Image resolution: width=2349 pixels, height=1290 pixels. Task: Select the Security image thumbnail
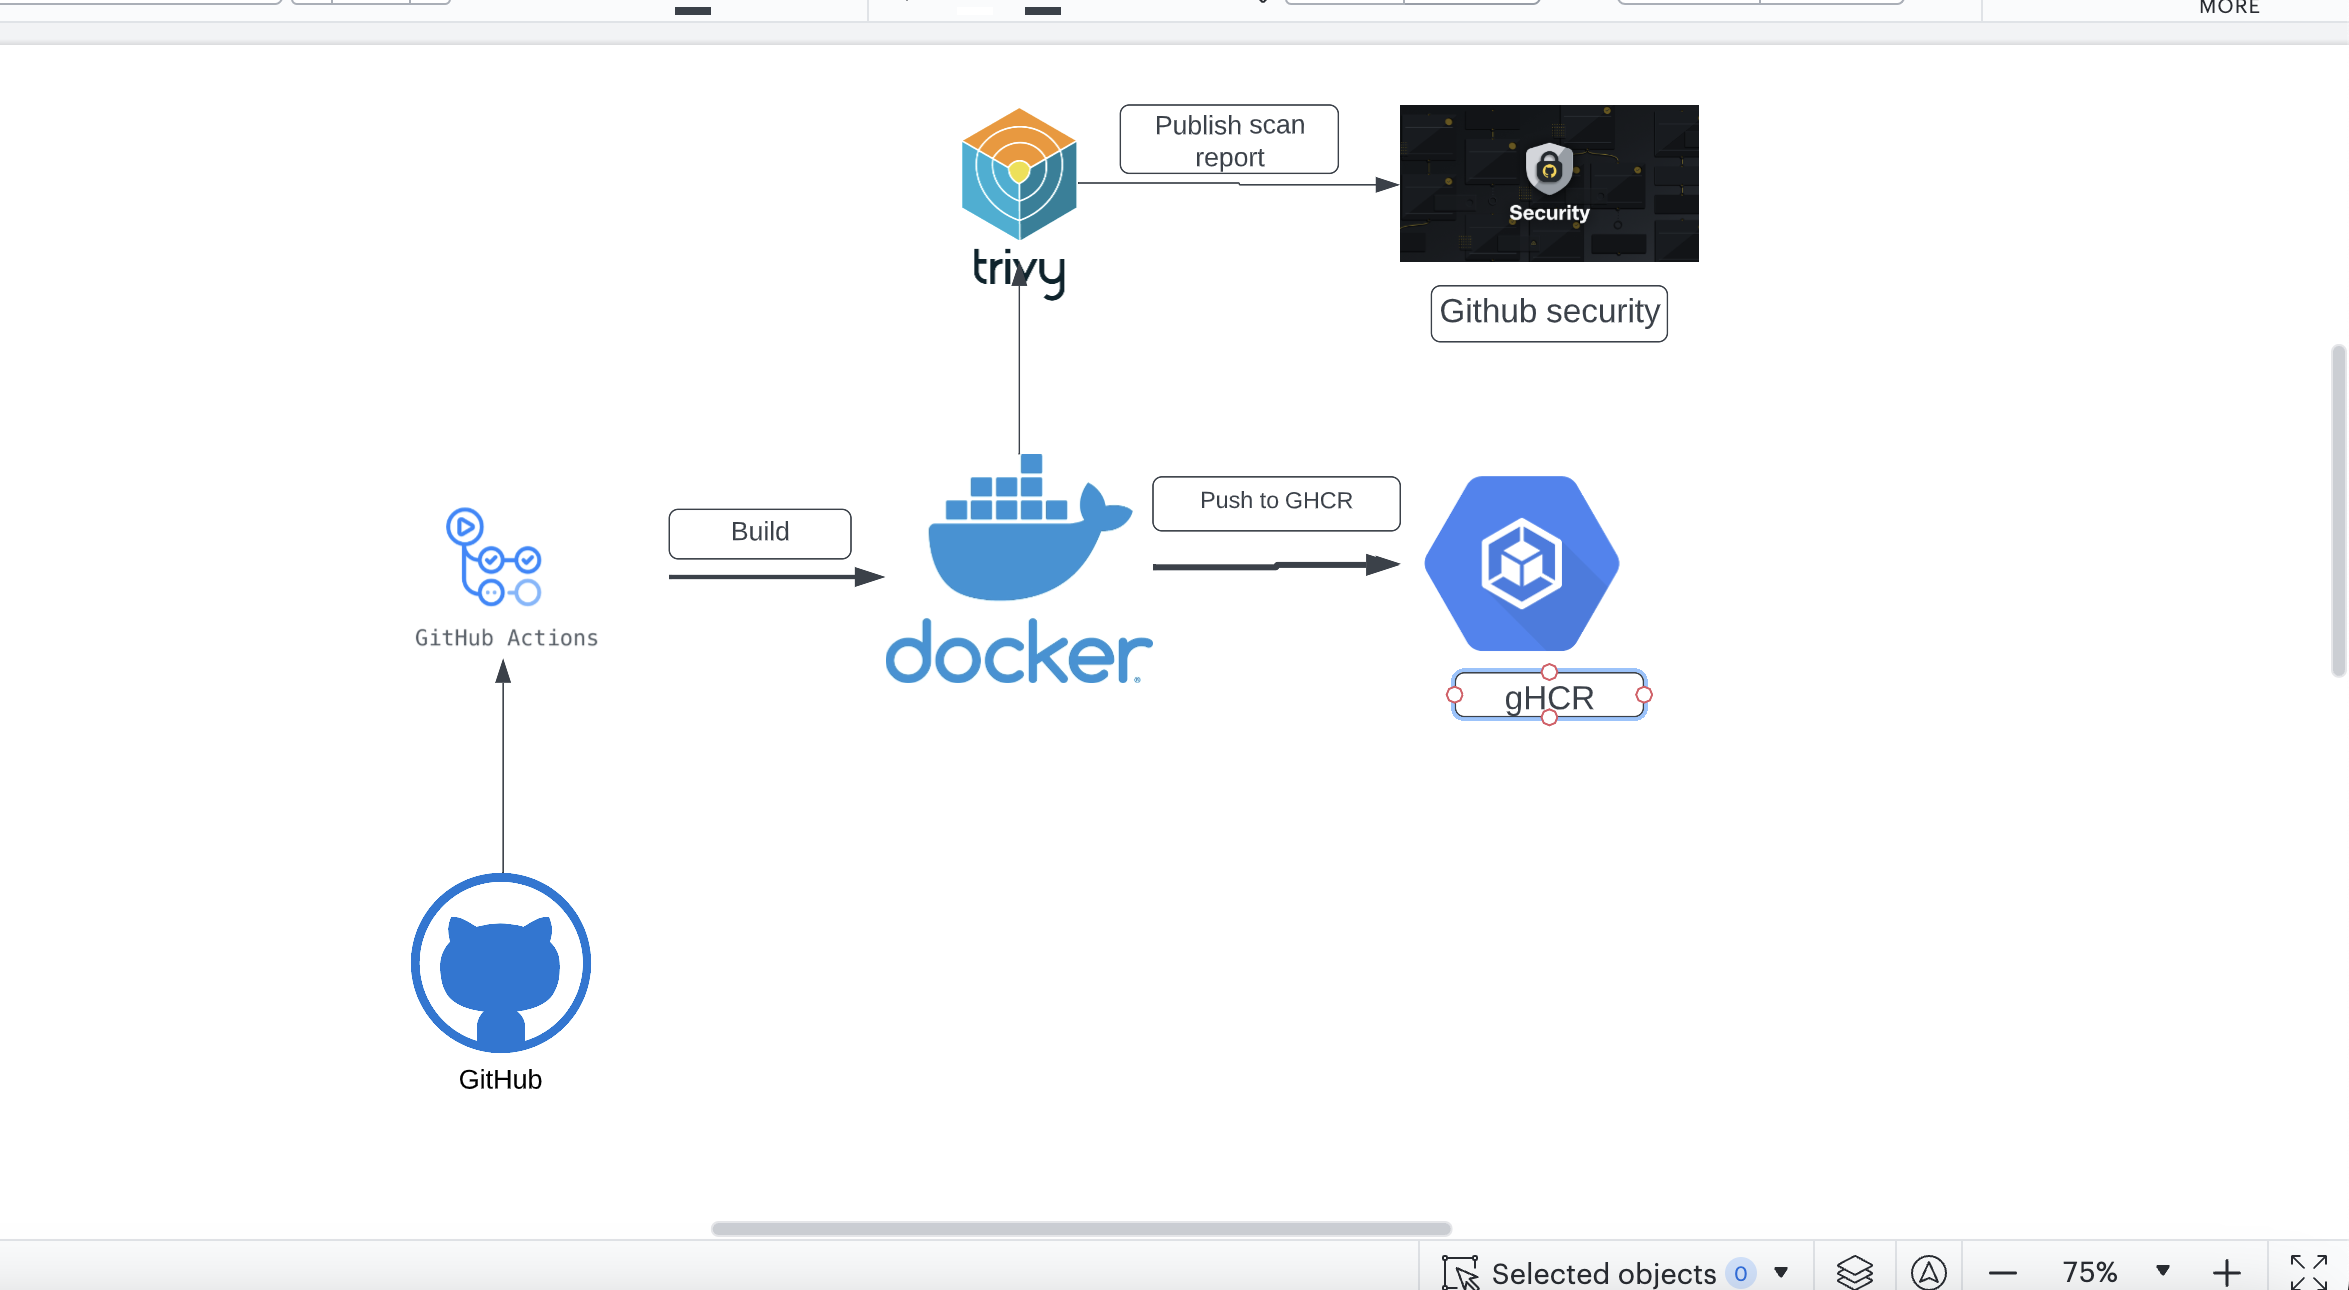[1549, 183]
